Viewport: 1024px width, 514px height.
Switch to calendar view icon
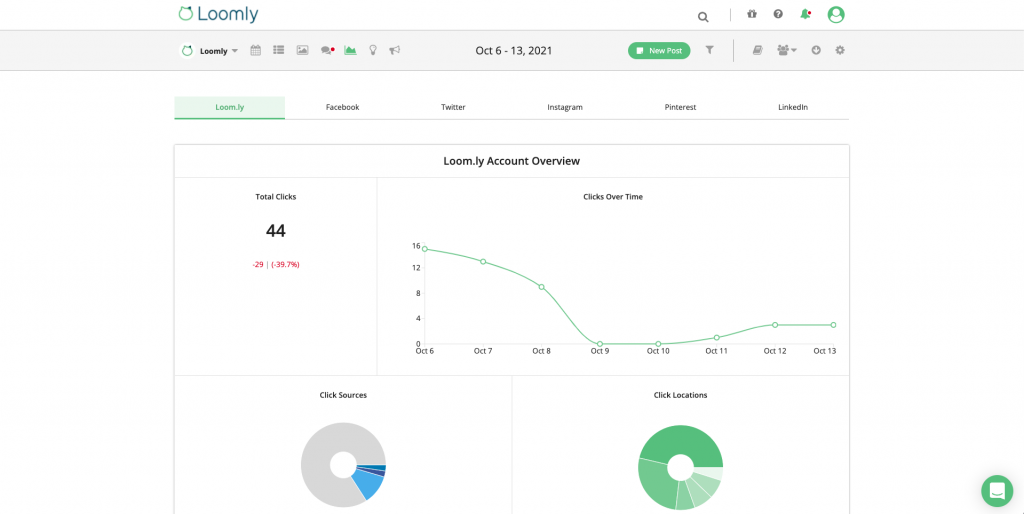pyautogui.click(x=255, y=50)
